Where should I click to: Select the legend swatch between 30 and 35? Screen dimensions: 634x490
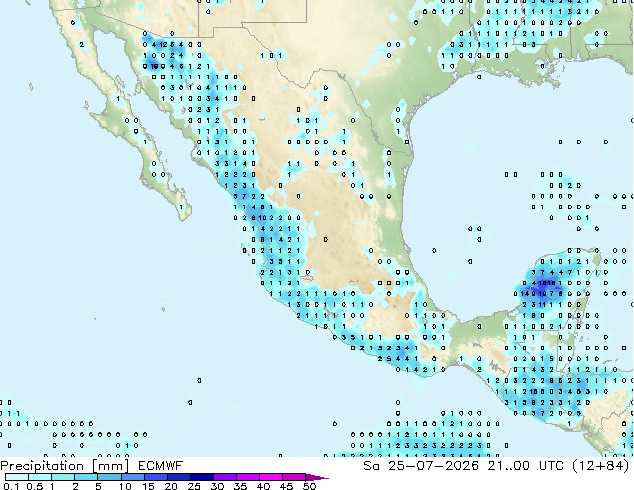pos(224,477)
